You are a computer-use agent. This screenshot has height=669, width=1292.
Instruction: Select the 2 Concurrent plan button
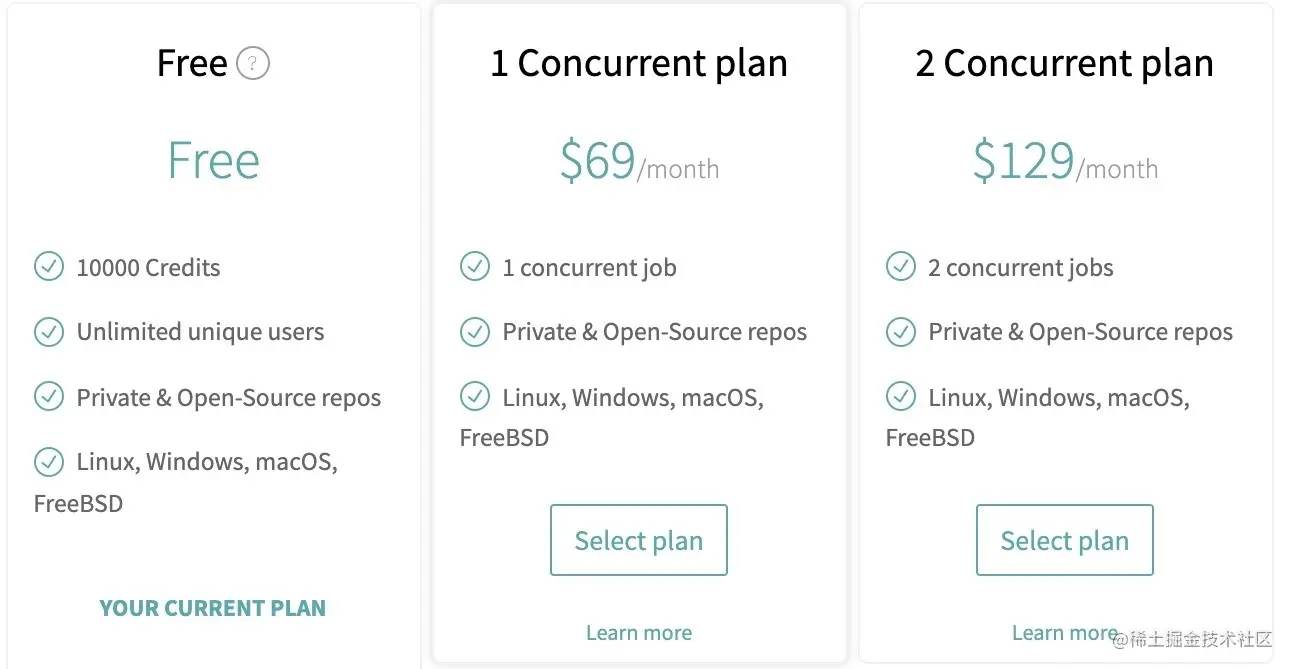click(x=1065, y=540)
